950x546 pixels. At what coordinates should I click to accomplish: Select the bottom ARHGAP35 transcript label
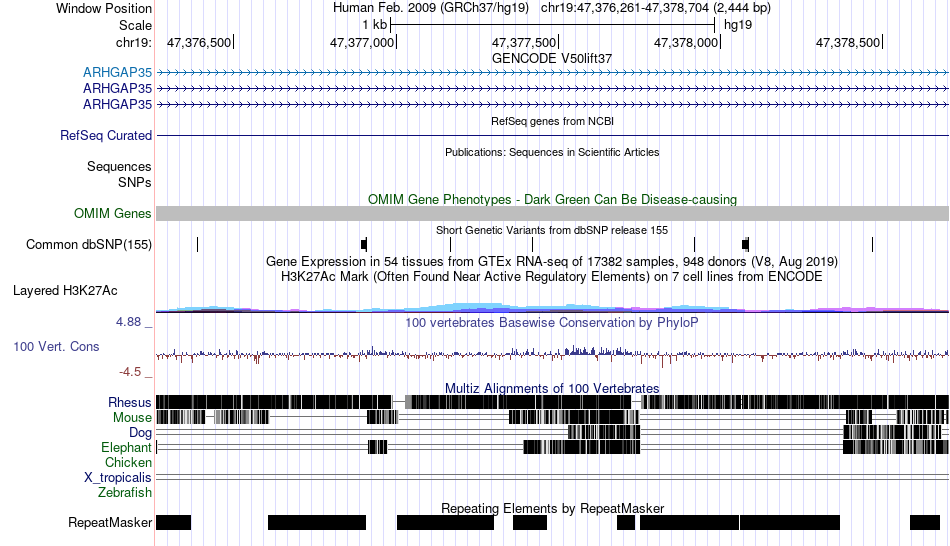tap(118, 104)
